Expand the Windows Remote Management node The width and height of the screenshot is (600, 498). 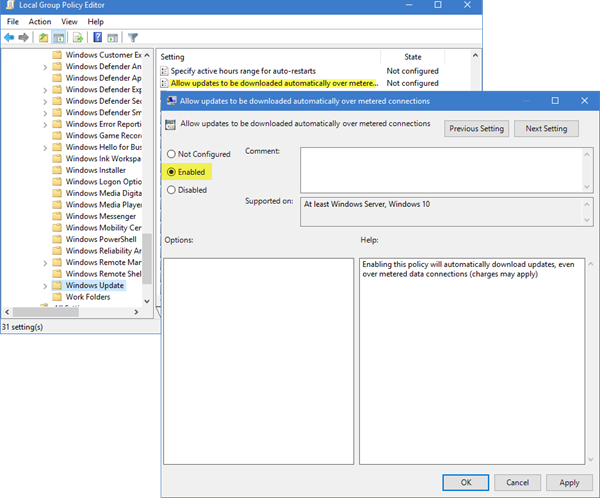(x=45, y=263)
